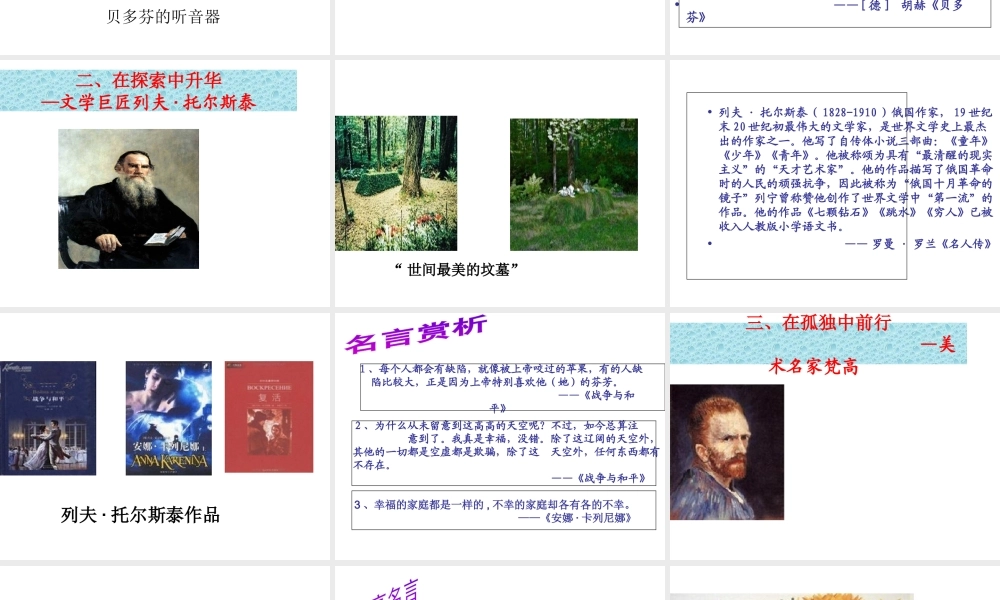
Task: Select the '罗曼·罗兰《名人传》' citation line
Action: [918, 244]
